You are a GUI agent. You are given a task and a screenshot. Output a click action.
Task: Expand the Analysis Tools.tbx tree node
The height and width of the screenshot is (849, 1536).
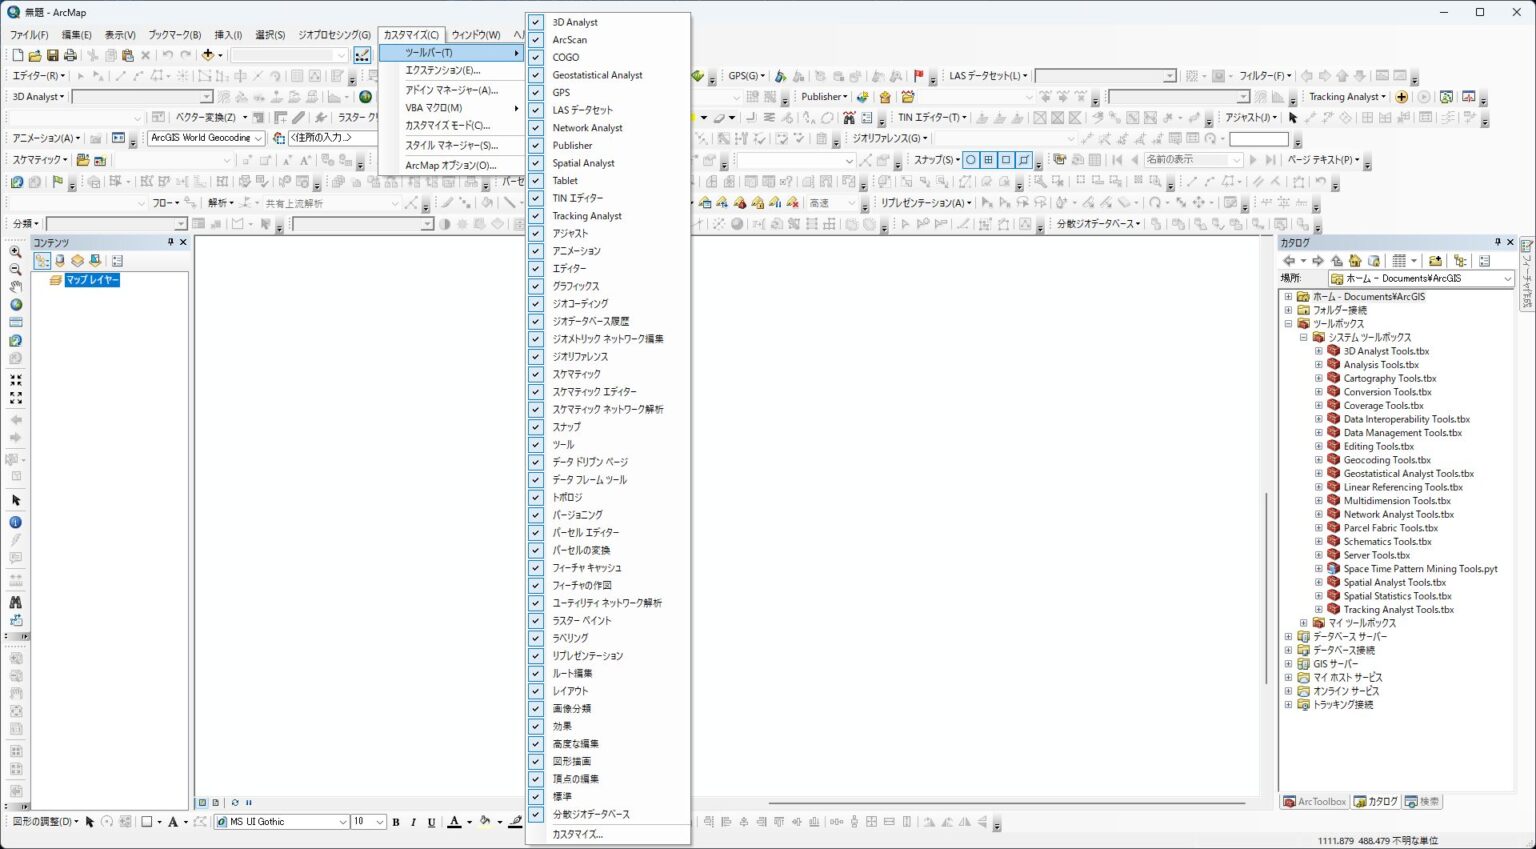1318,364
